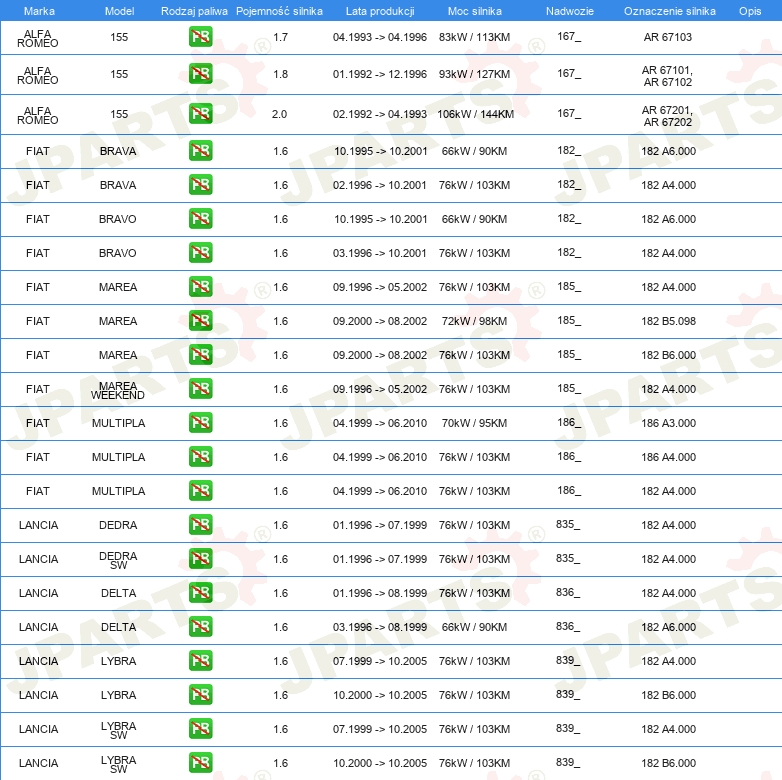
Task: Select fuel type icon for Fiat Marea Weekend
Action: pyautogui.click(x=200, y=389)
